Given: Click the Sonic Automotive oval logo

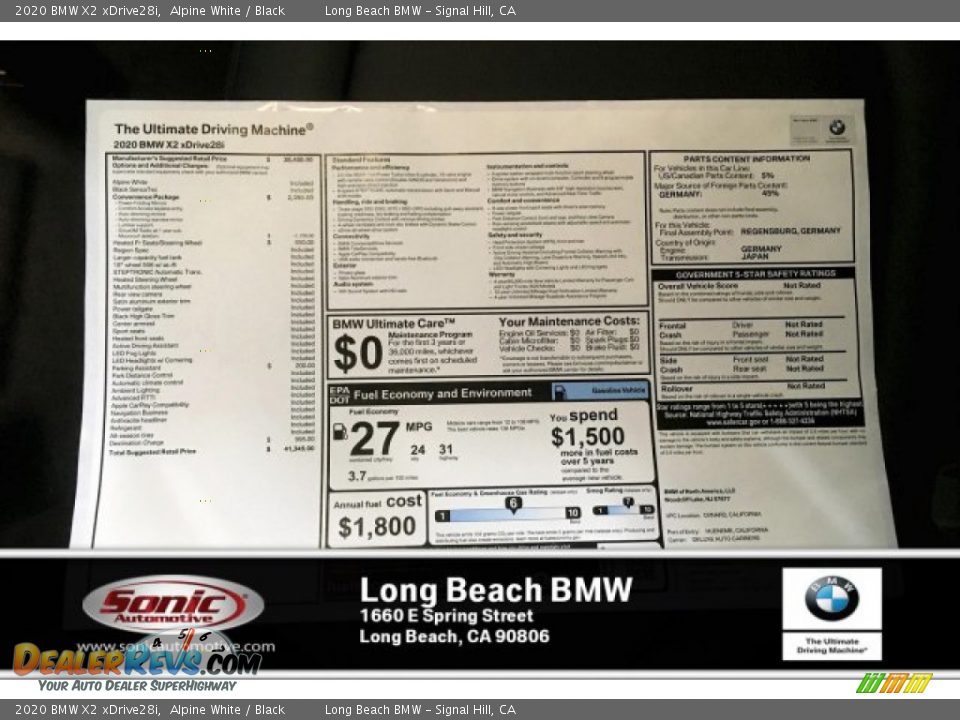Looking at the screenshot, I should (x=173, y=604).
